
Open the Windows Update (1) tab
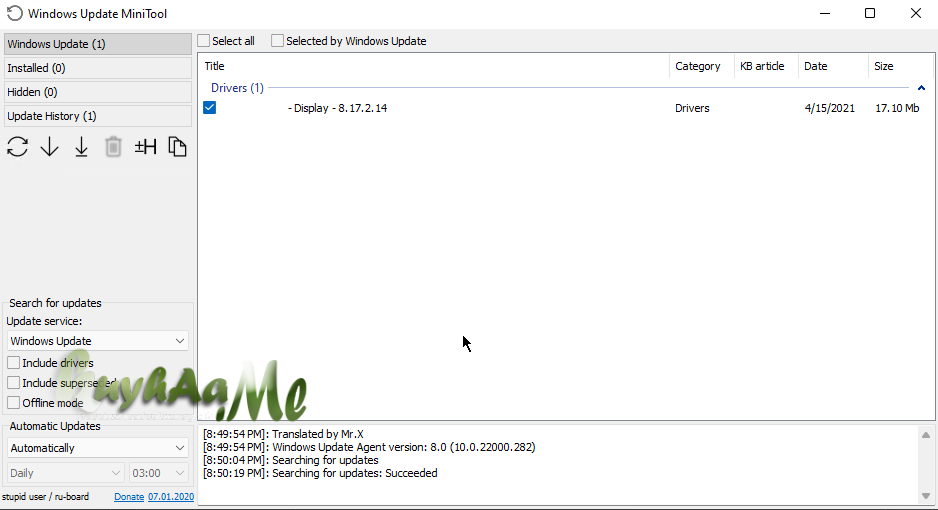[98, 44]
